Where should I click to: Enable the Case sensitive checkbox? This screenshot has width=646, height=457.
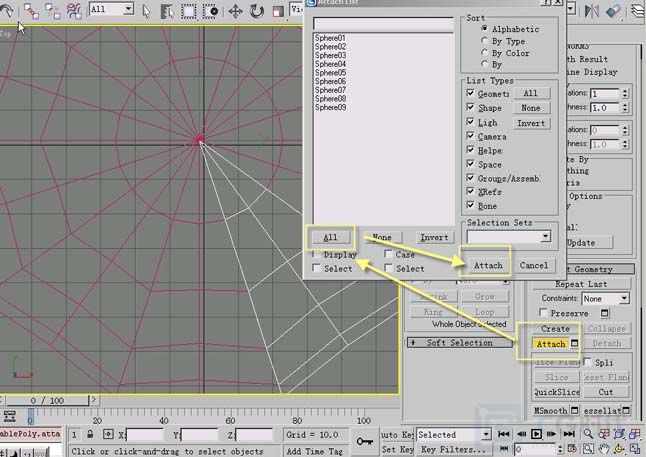pos(388,253)
